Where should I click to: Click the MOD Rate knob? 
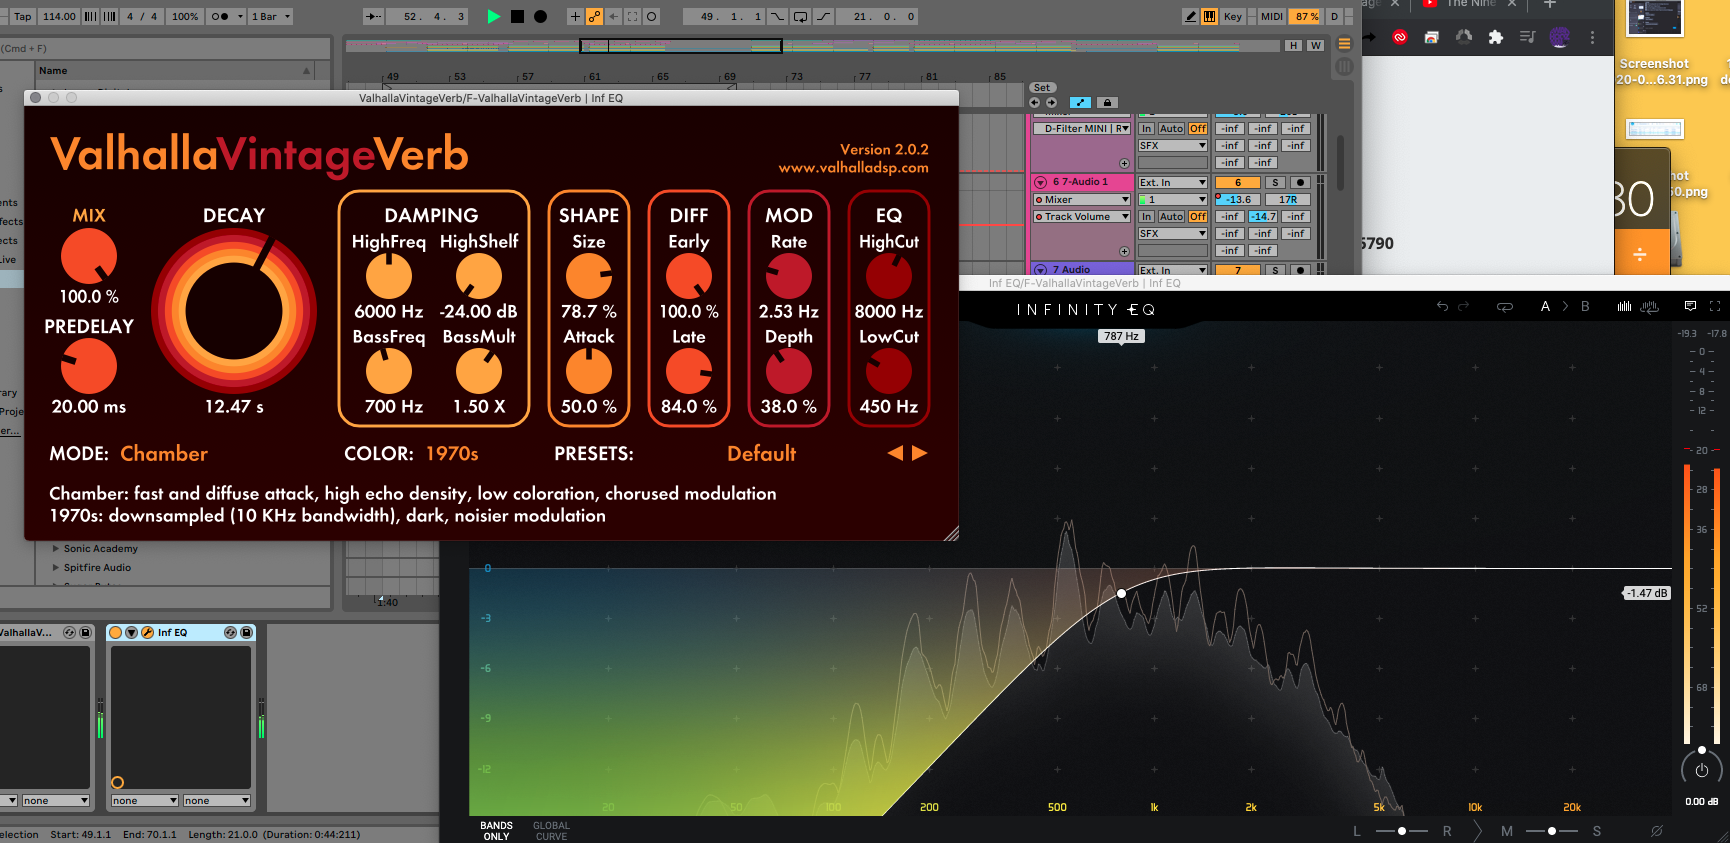[789, 276]
